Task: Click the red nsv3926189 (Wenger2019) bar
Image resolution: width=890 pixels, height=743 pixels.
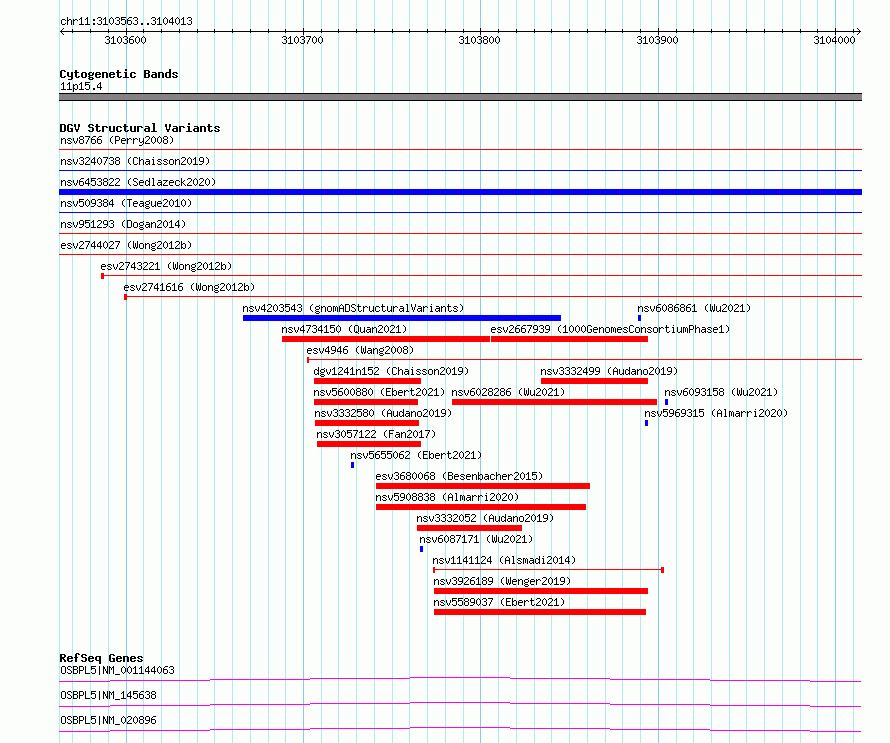Action: [541, 591]
